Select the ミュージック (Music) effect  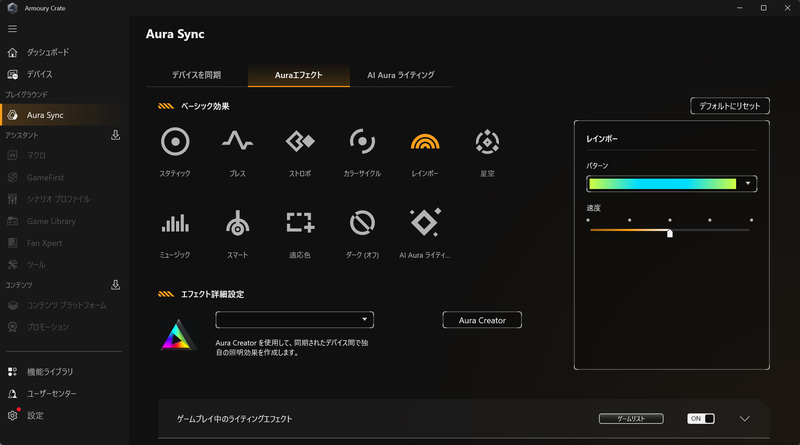[x=175, y=223]
